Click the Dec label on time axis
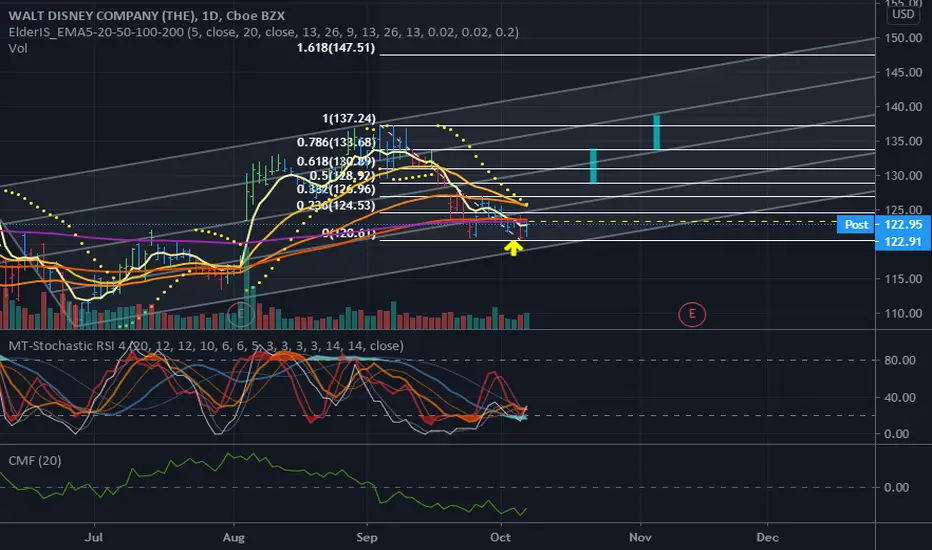Image resolution: width=932 pixels, height=550 pixels. (x=767, y=537)
